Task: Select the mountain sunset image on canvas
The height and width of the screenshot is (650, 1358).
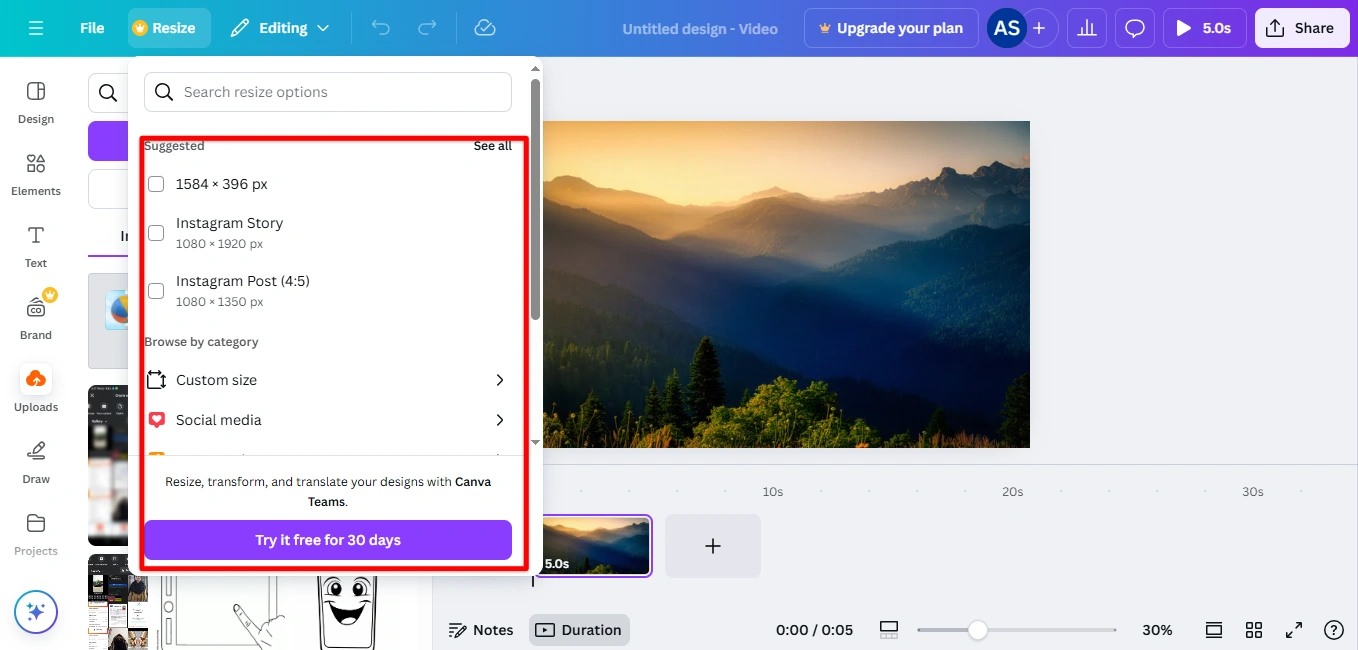Action: coord(786,284)
